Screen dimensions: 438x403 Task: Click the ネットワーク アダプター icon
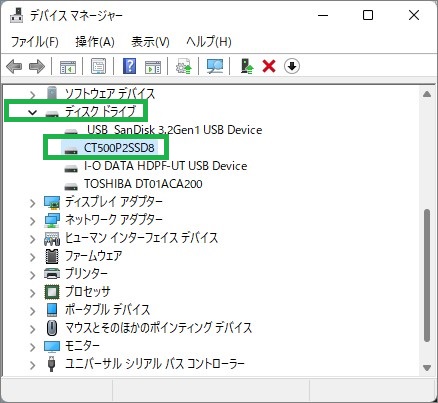pos(52,220)
